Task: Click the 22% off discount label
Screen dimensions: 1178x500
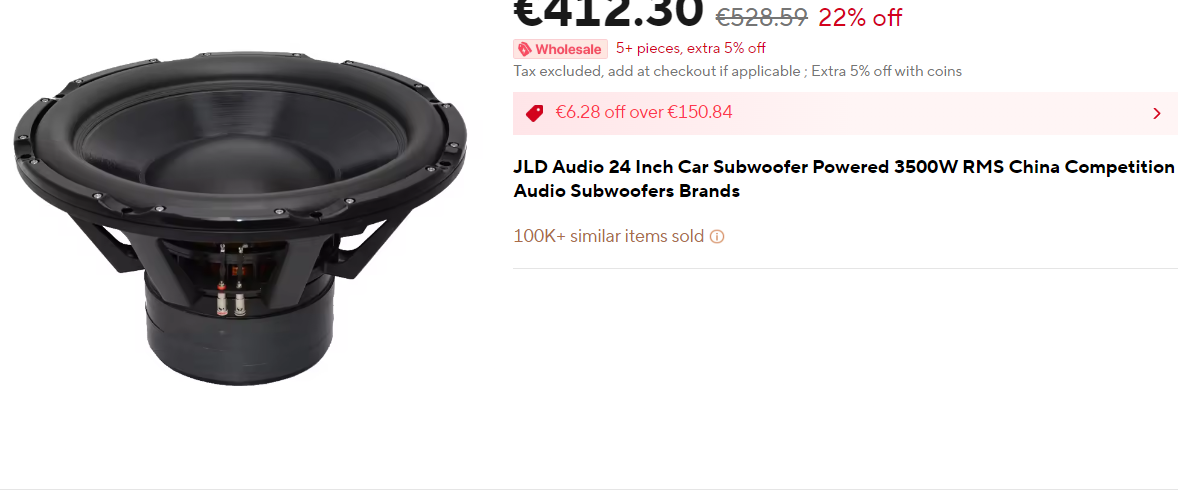Action: (x=860, y=17)
